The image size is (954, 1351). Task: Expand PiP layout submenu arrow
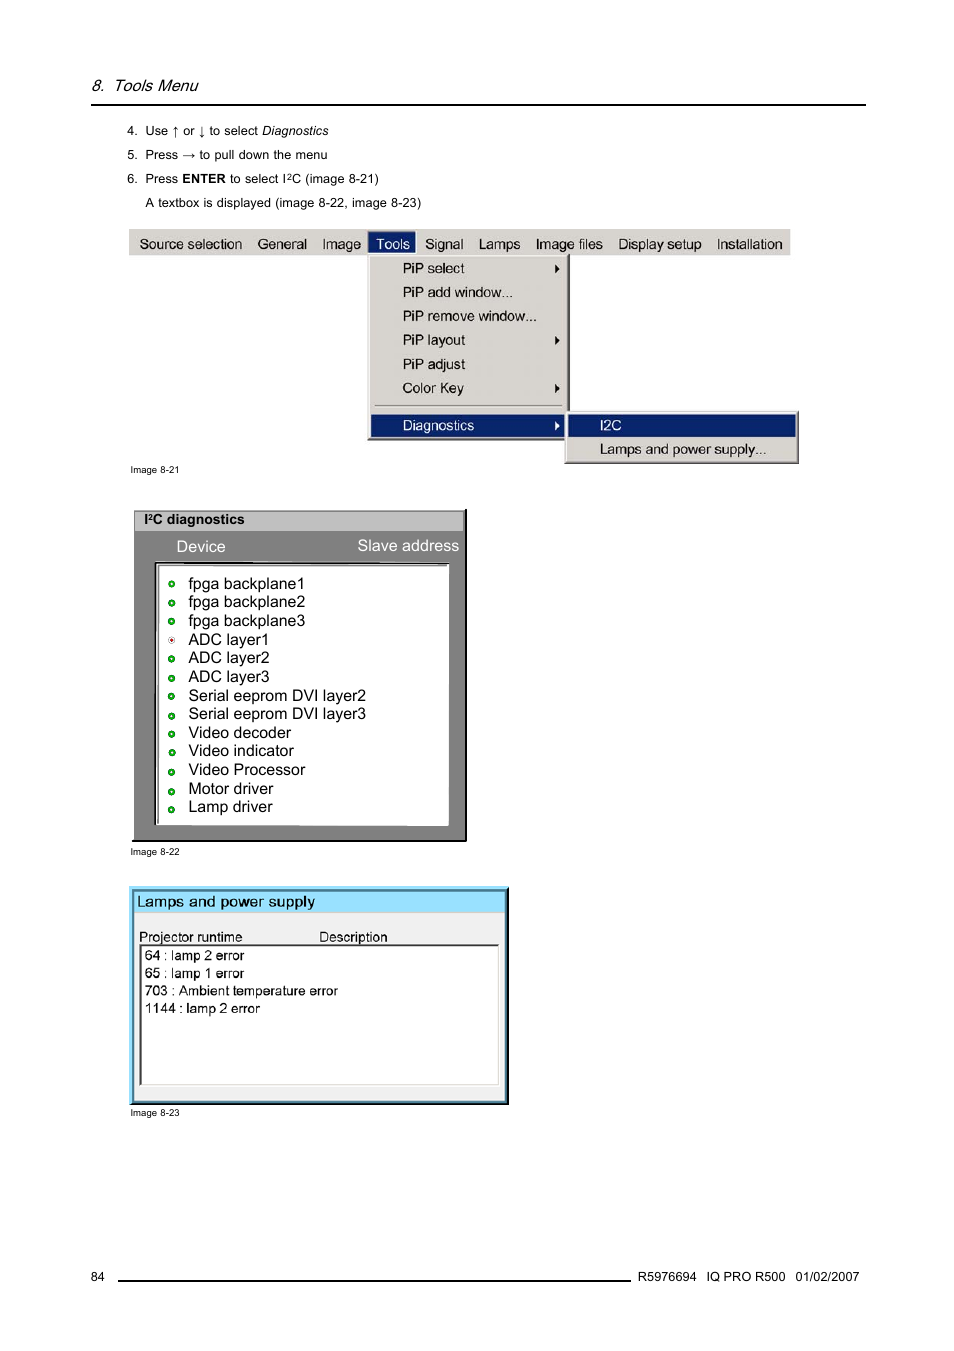(557, 341)
